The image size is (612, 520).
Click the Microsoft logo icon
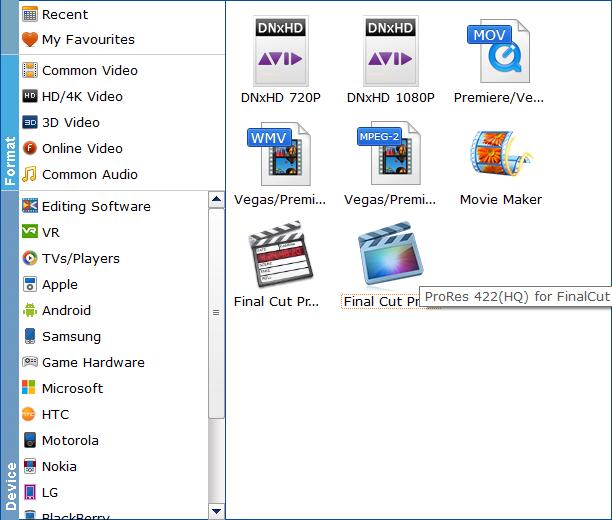29,387
